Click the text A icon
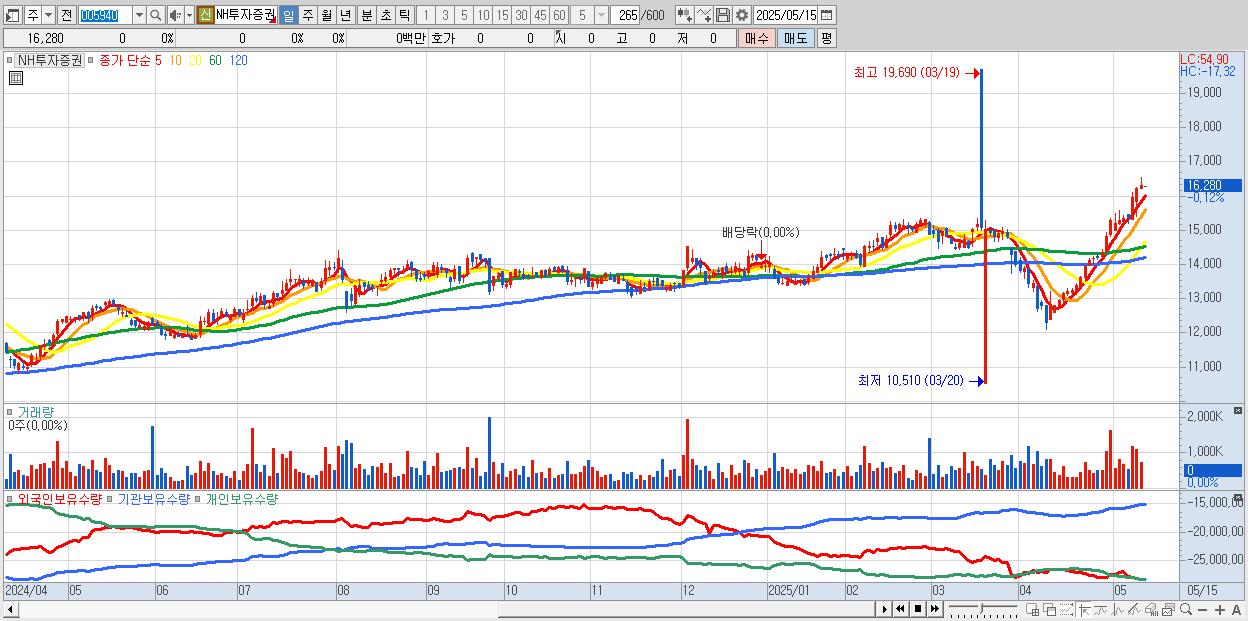 (1237, 610)
